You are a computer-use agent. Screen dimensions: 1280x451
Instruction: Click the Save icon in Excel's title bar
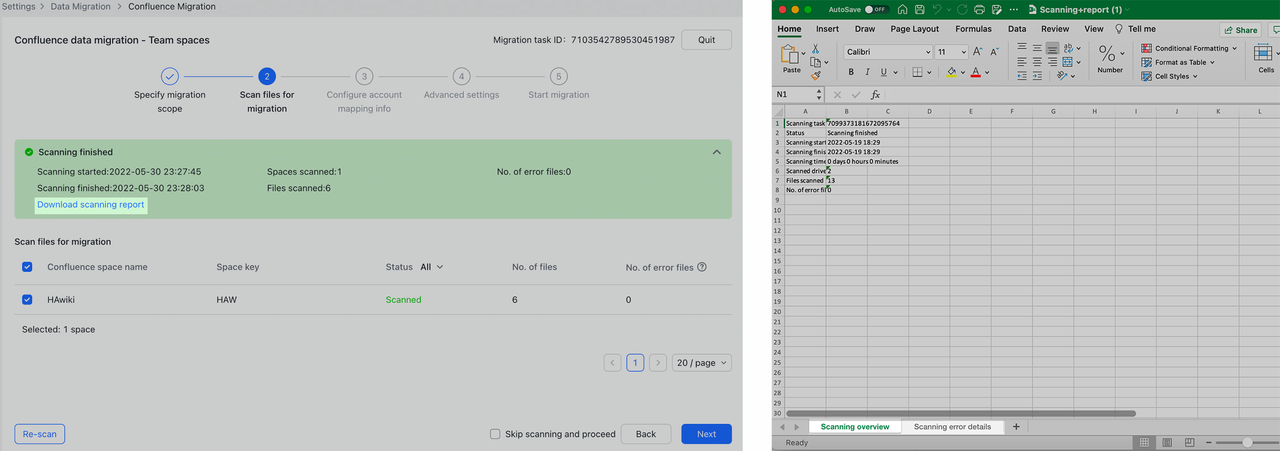pyautogui.click(x=918, y=9)
